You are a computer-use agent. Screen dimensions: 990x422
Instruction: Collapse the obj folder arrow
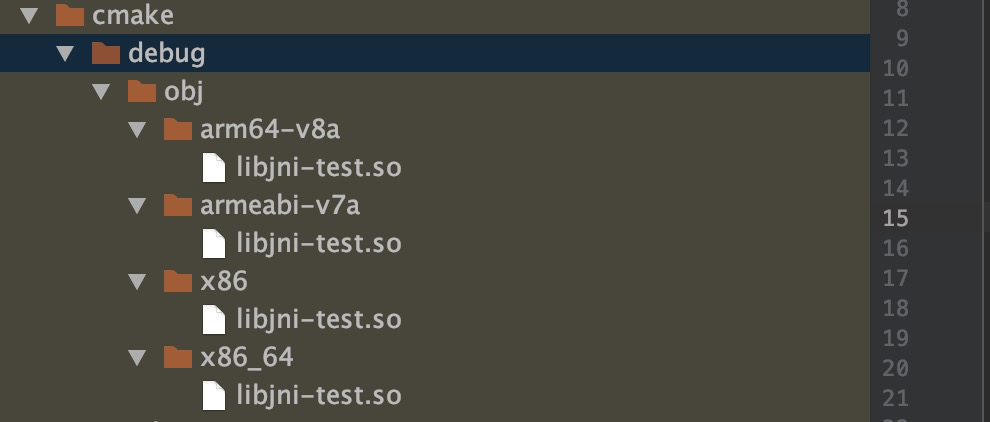(x=100, y=92)
